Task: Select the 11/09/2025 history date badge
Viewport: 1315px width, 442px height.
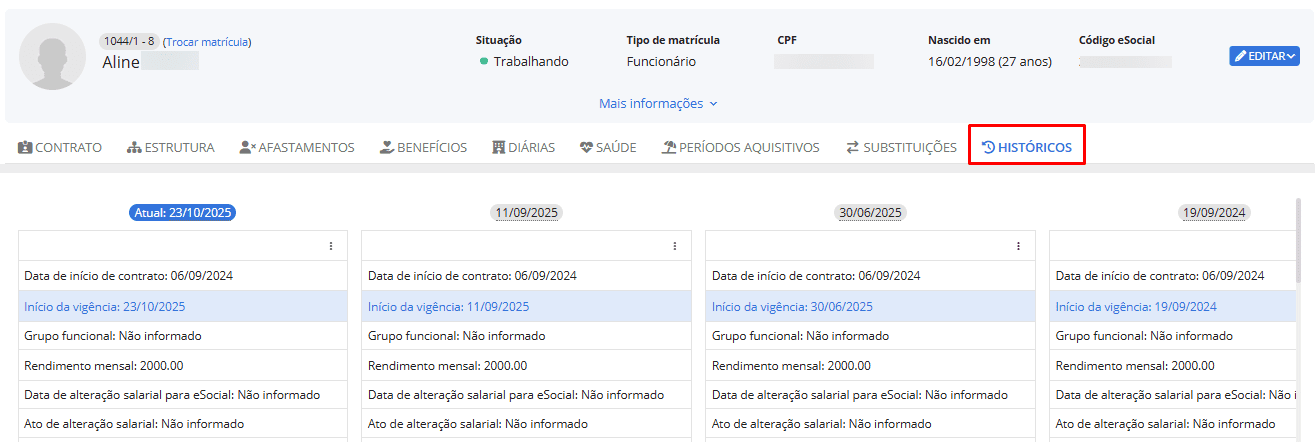Action: [x=527, y=212]
